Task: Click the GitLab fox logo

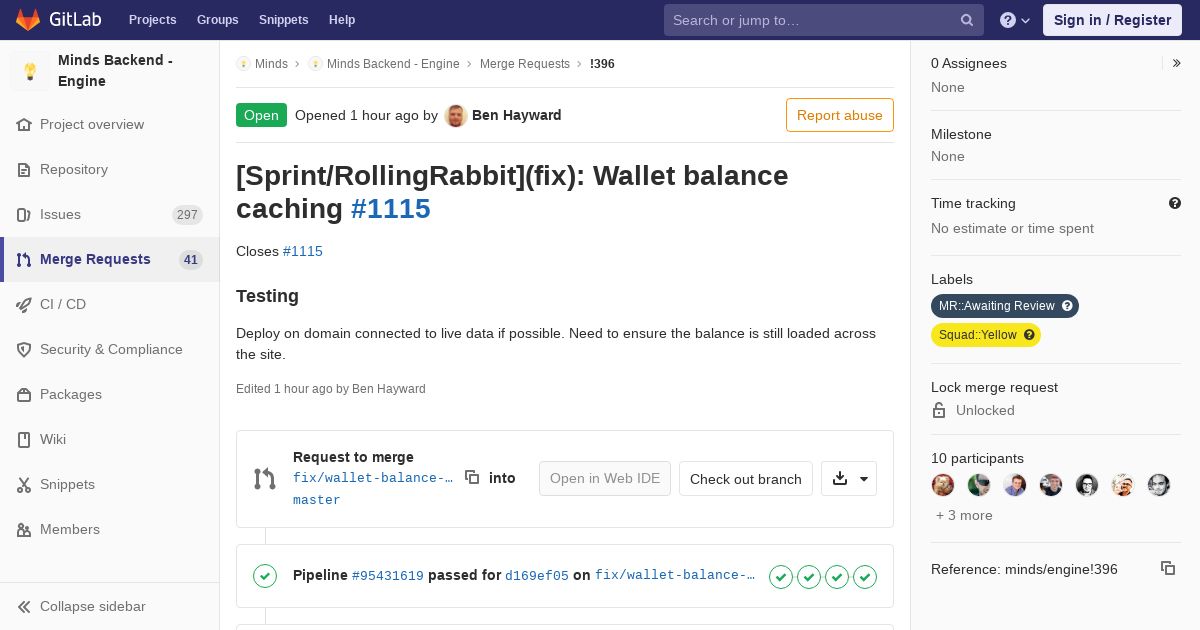Action: click(x=28, y=19)
